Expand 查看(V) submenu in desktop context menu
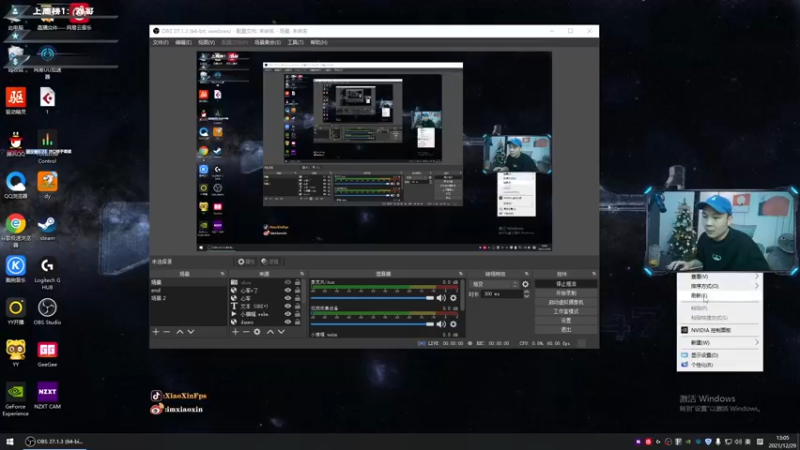 pyautogui.click(x=720, y=277)
